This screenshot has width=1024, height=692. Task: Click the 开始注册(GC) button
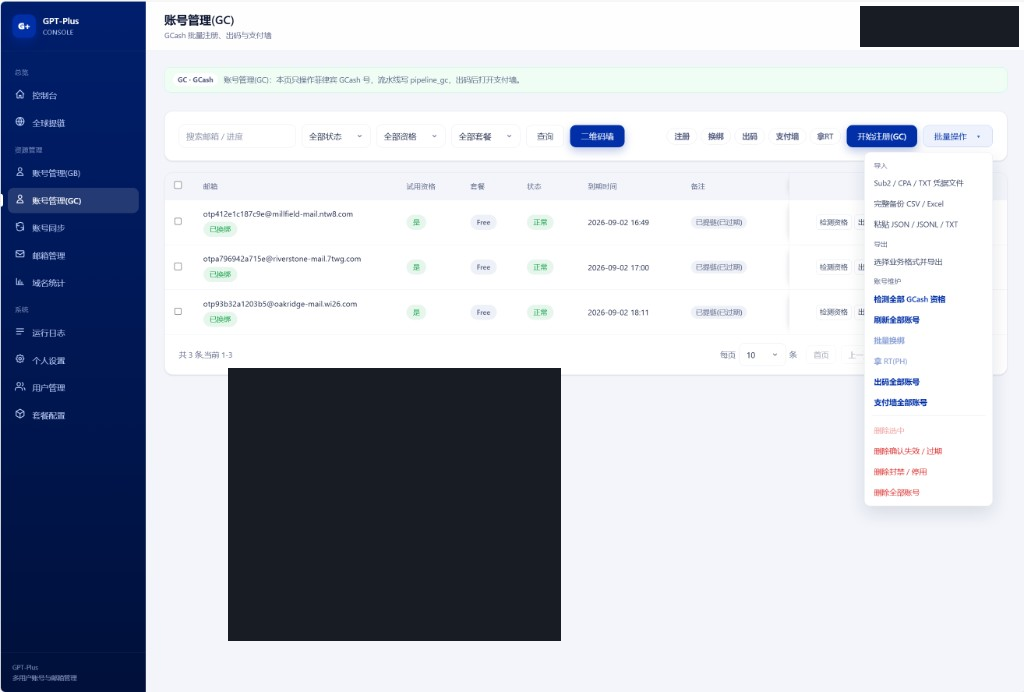point(882,136)
